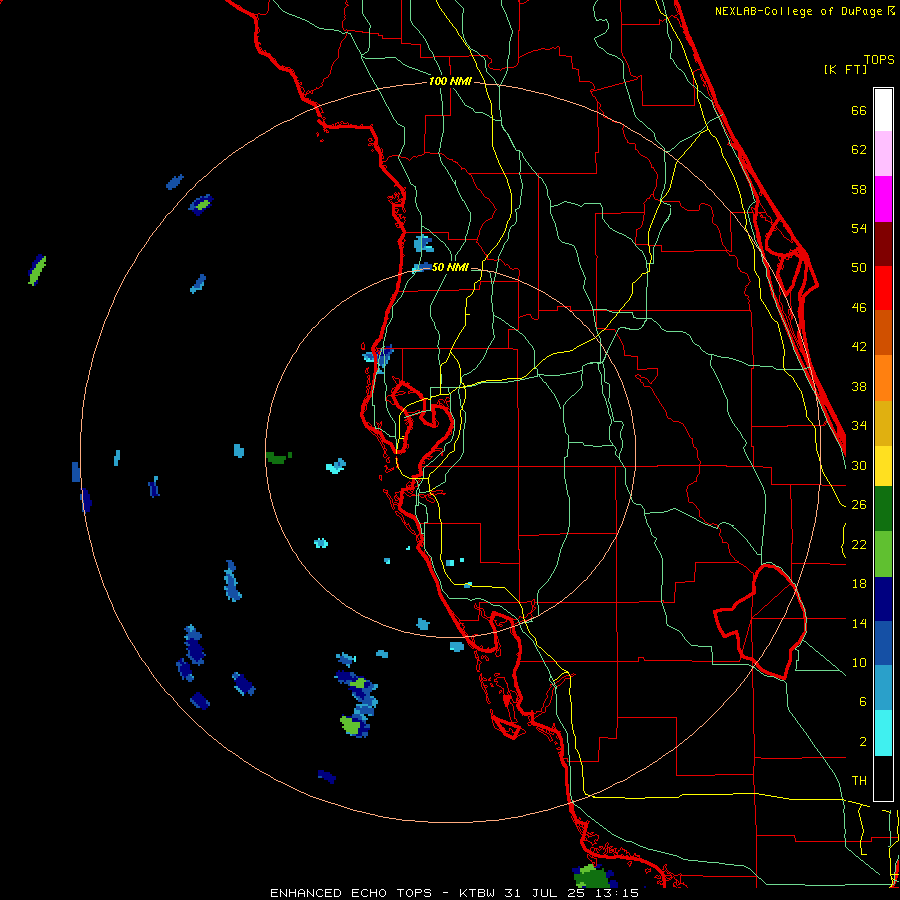
Task: Click the green echo at the bottom map edge
Action: click(x=593, y=876)
